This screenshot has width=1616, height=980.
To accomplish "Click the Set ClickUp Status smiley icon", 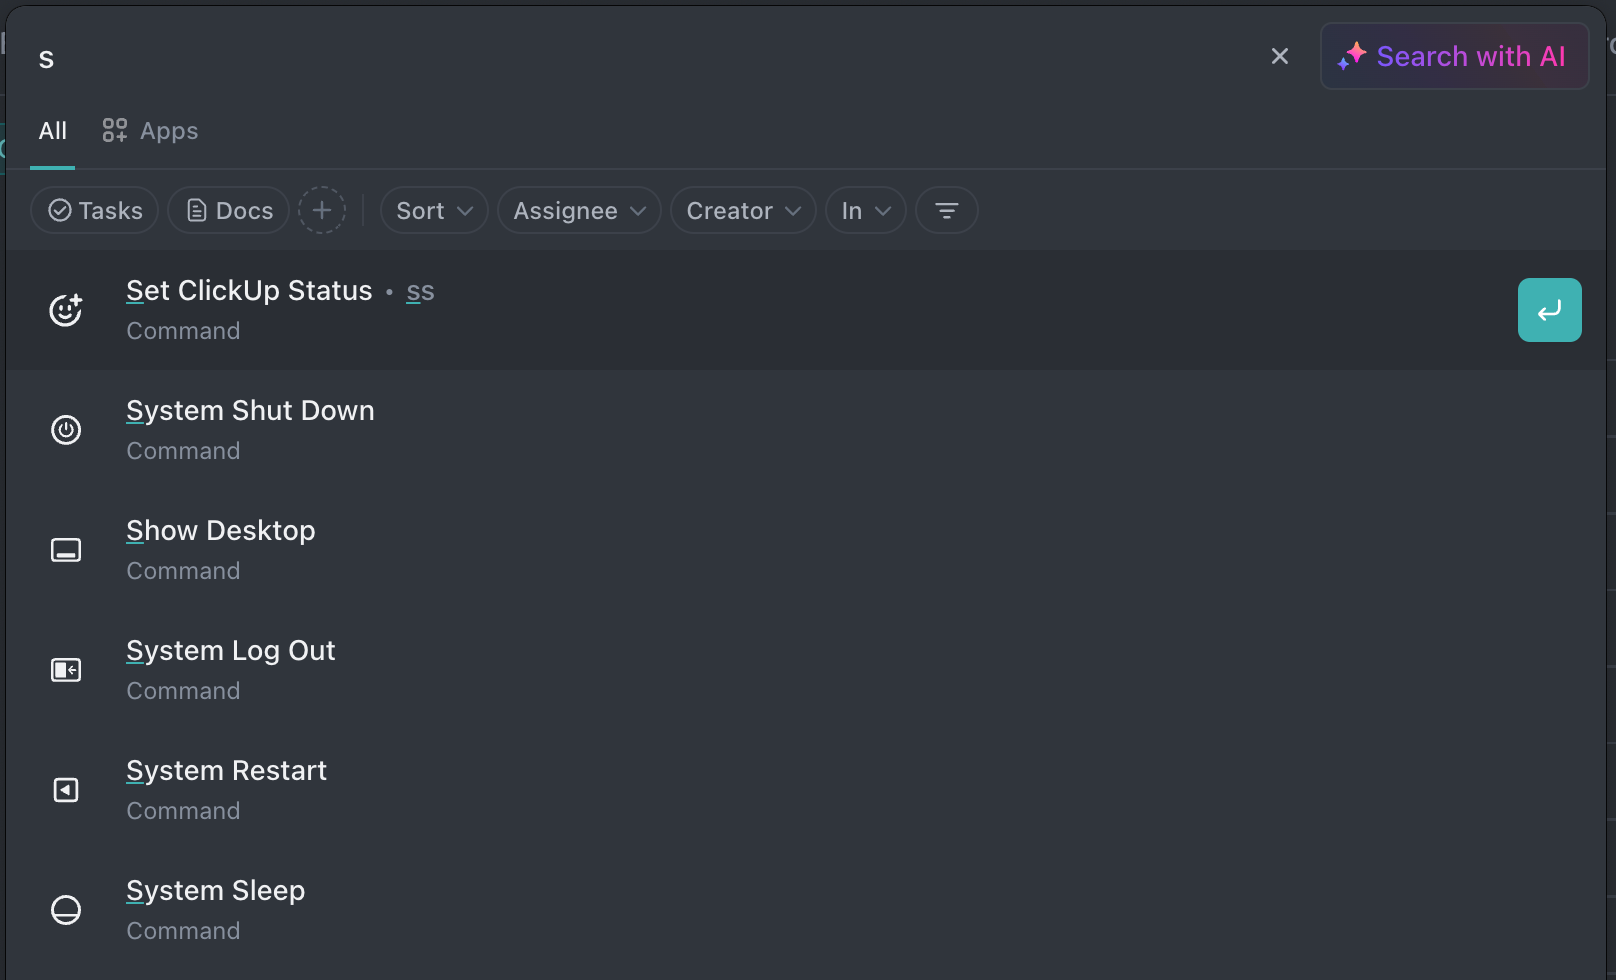I will (66, 310).
